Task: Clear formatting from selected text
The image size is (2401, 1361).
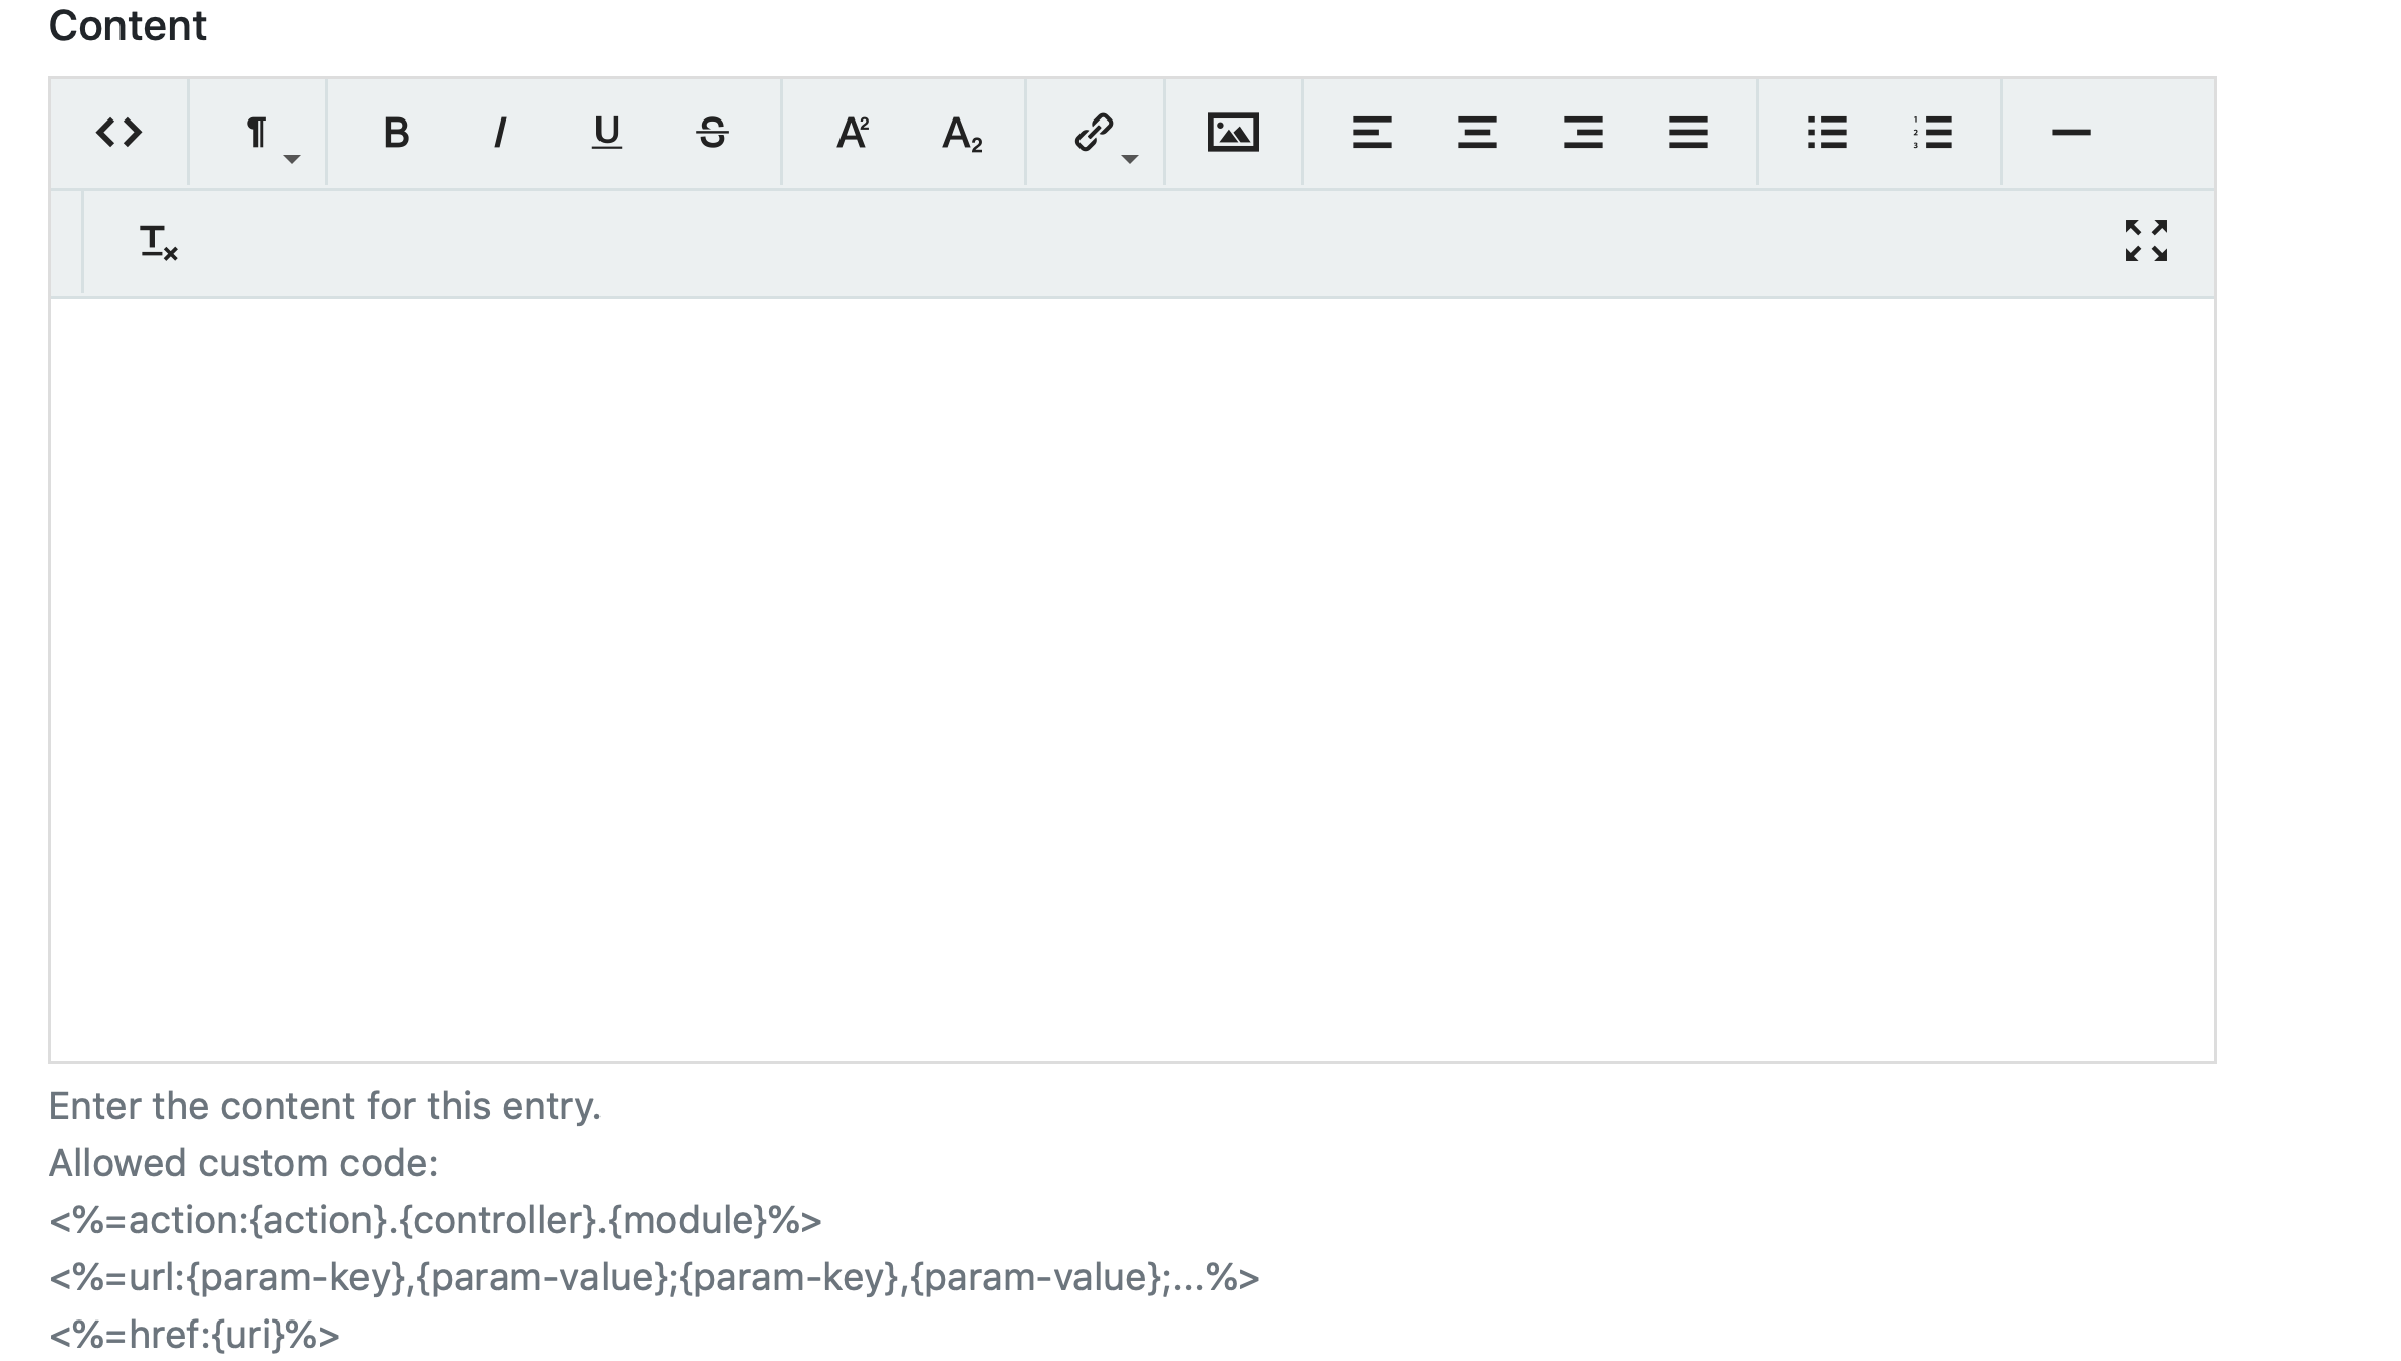Action: pyautogui.click(x=158, y=242)
